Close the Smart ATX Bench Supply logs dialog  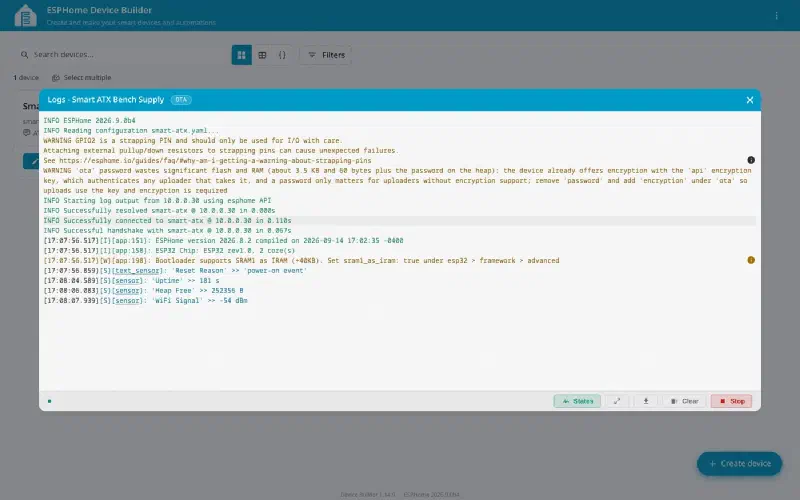[749, 100]
